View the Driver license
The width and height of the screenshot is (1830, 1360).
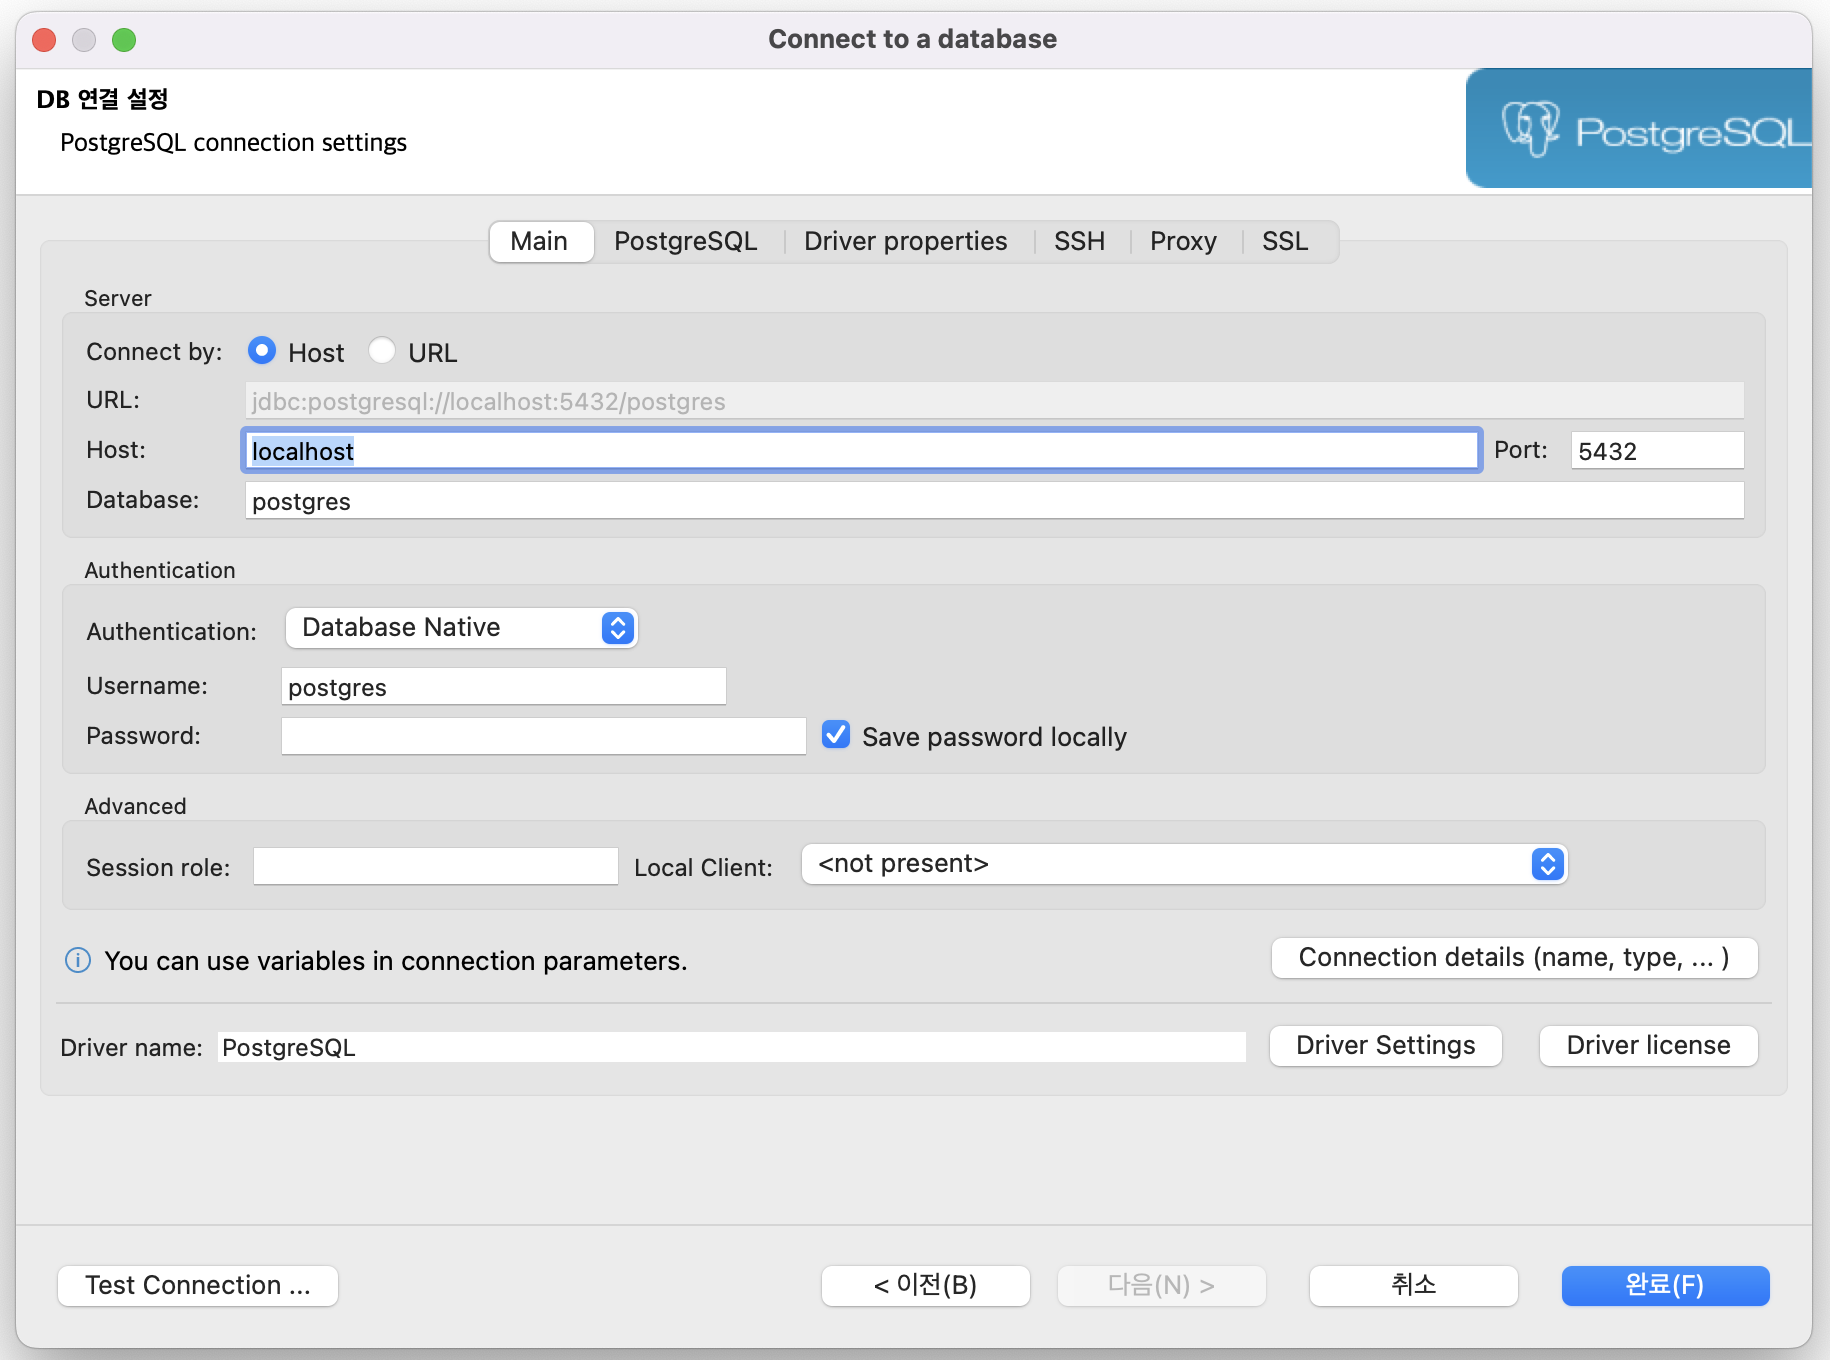pyautogui.click(x=1647, y=1045)
